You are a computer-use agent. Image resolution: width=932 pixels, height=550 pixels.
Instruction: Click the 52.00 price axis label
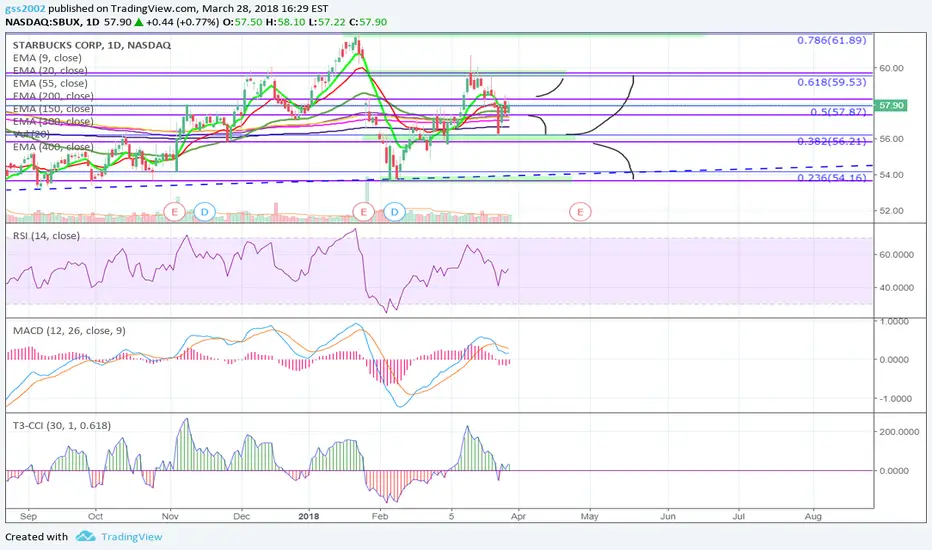pyautogui.click(x=892, y=211)
